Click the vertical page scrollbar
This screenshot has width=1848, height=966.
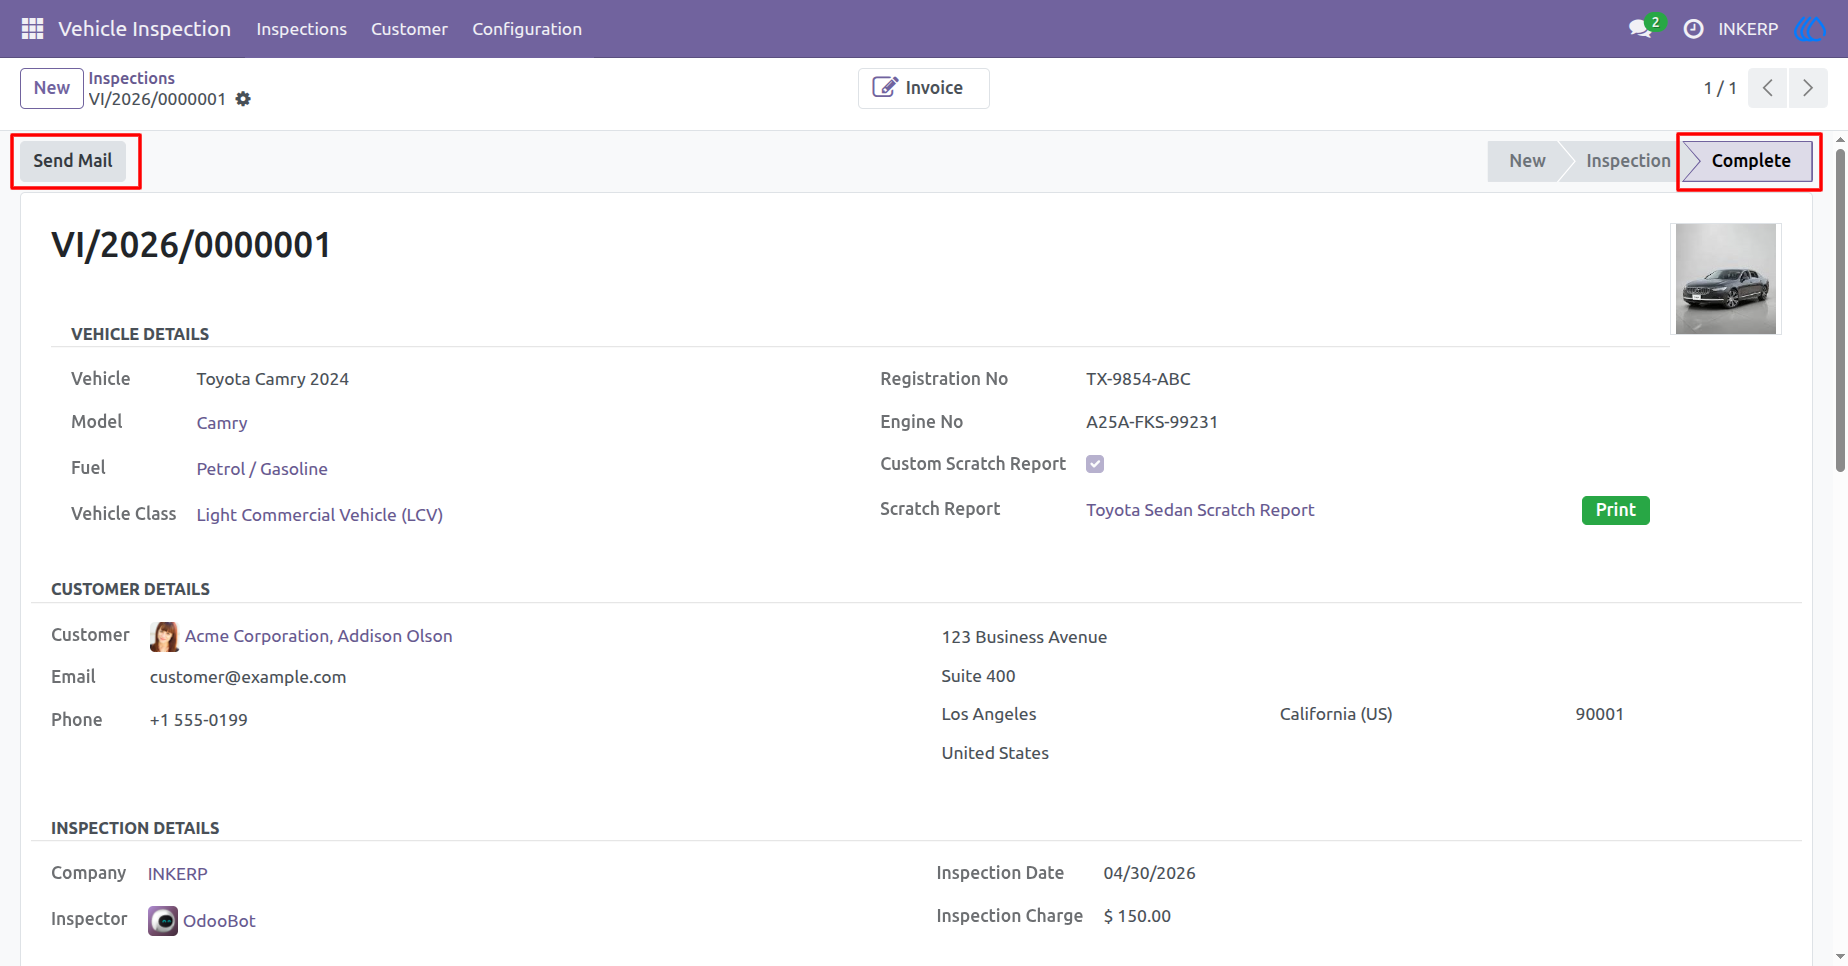click(1840, 310)
